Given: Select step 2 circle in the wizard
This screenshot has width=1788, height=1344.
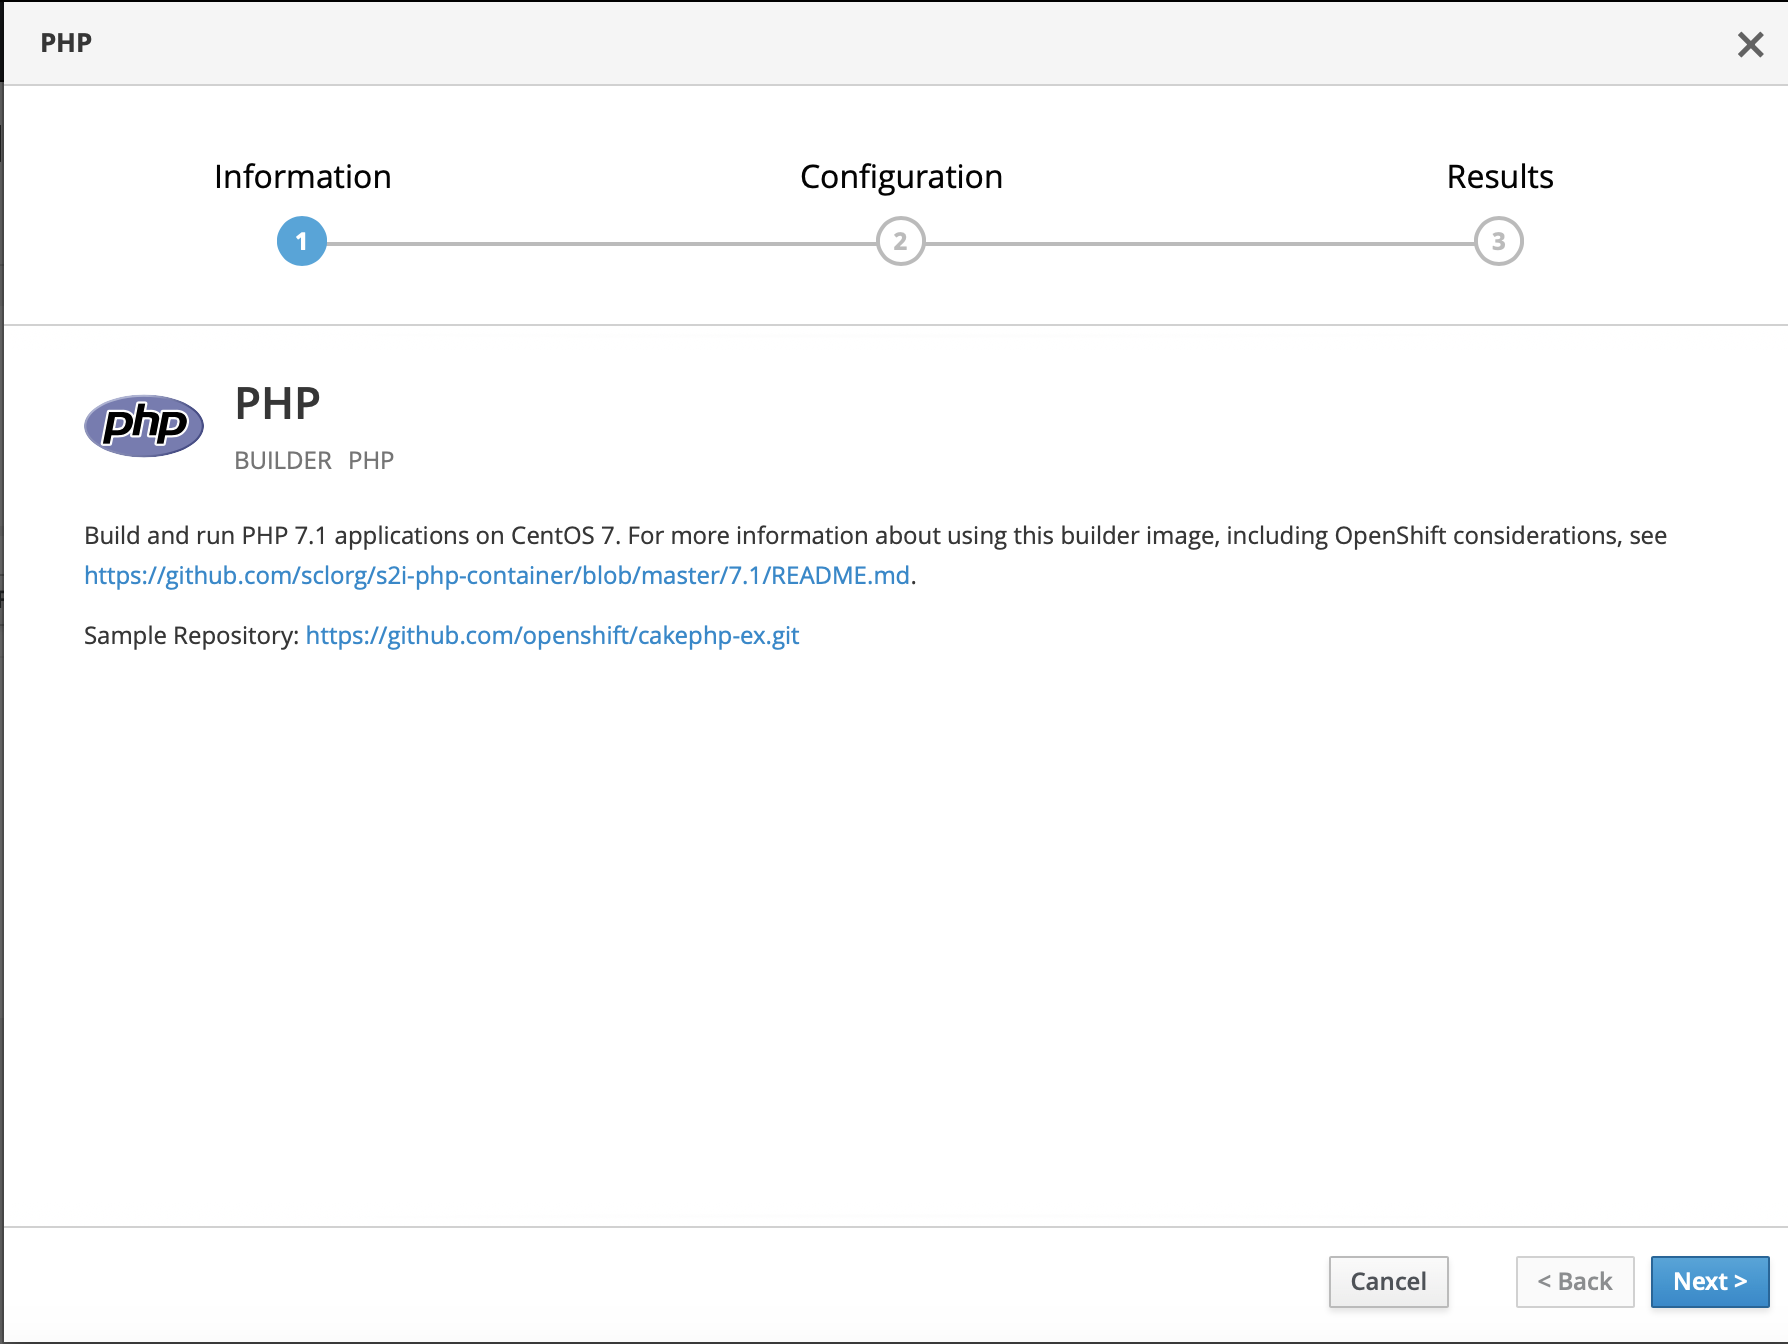Looking at the screenshot, I should pos(900,241).
